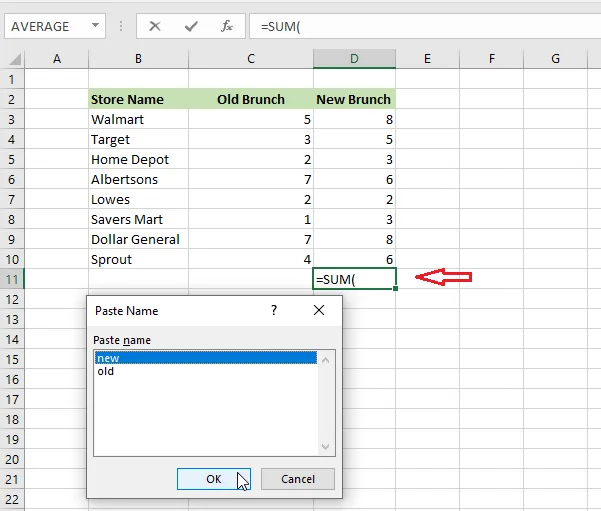Click Cancel in Paste Name dialog
The image size is (601, 511).
(298, 479)
